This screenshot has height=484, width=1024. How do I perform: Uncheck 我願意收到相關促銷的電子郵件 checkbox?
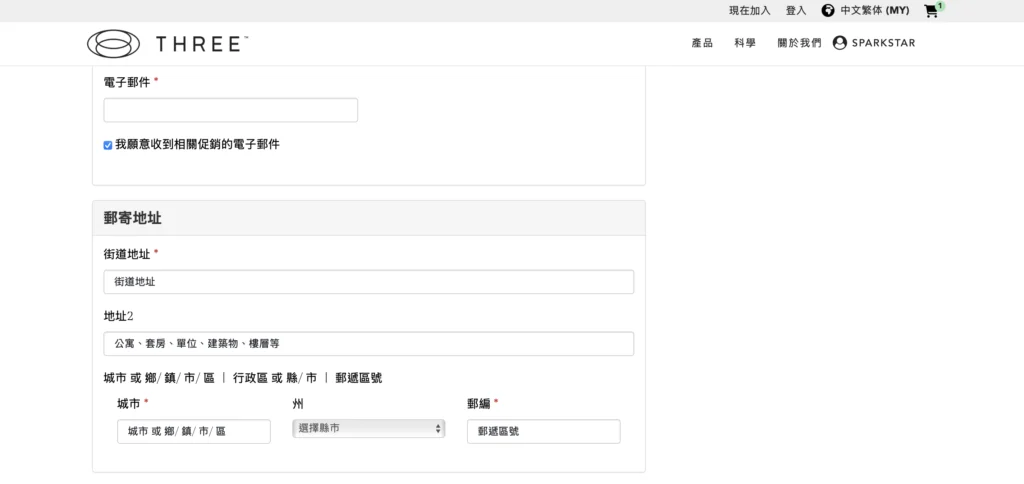pos(108,145)
